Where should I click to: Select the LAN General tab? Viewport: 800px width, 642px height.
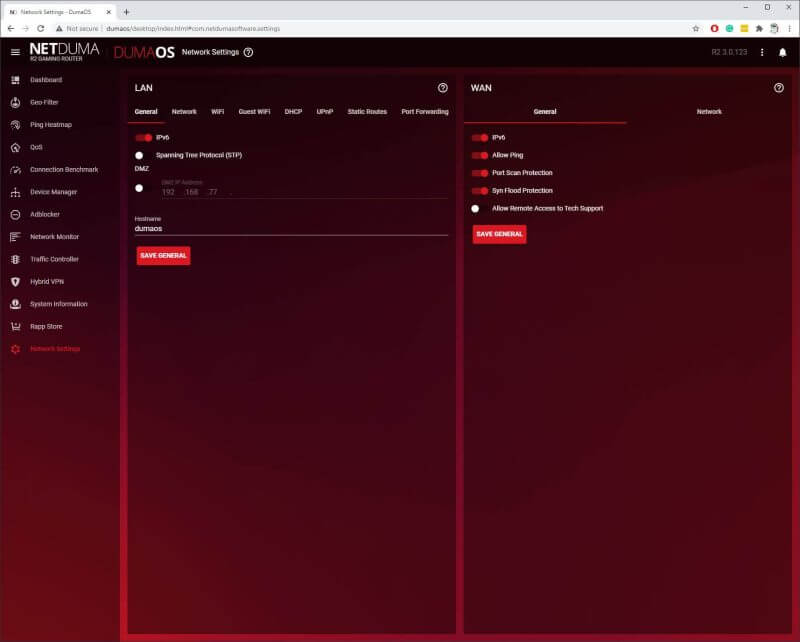click(146, 112)
